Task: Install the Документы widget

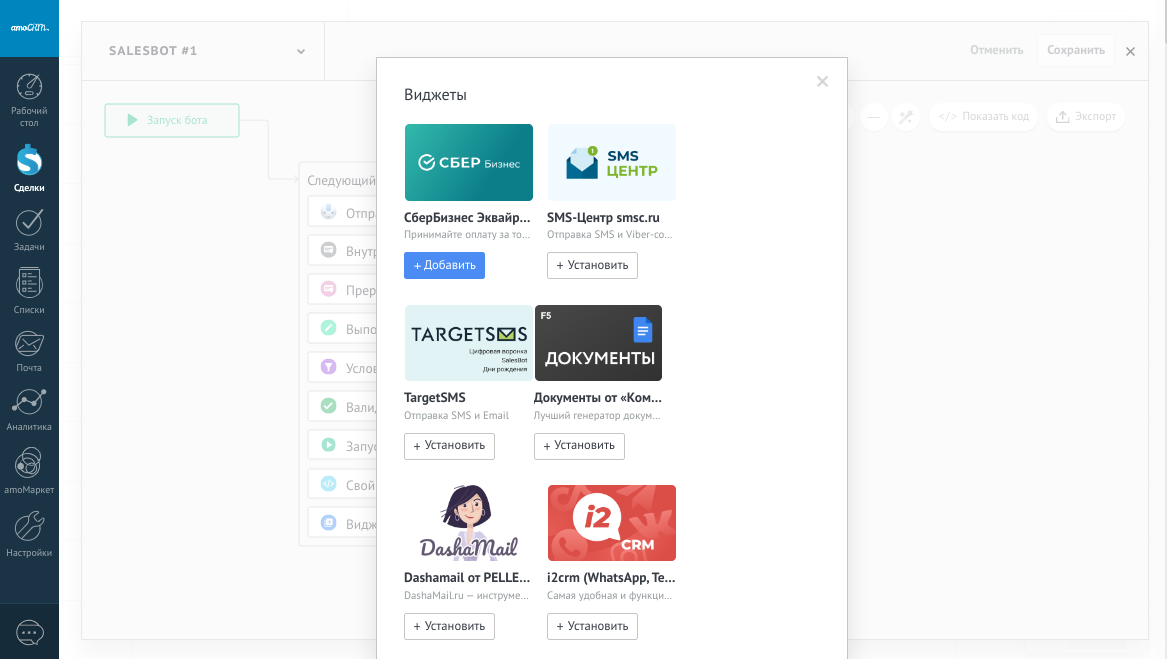Action: (x=579, y=446)
